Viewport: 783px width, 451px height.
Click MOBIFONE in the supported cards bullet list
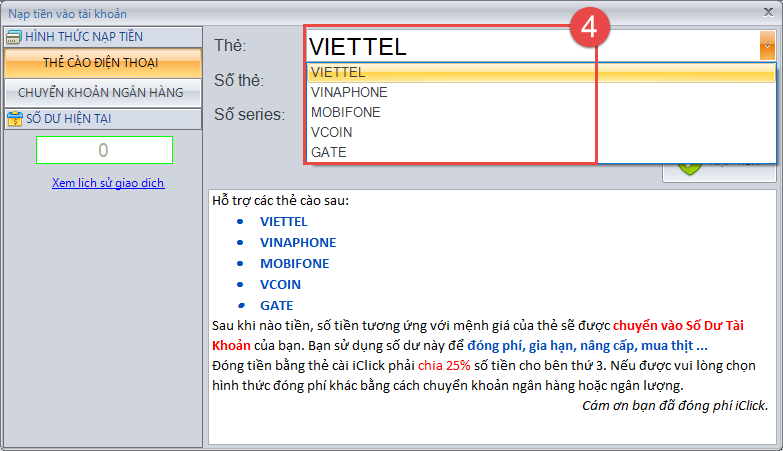click(x=295, y=264)
